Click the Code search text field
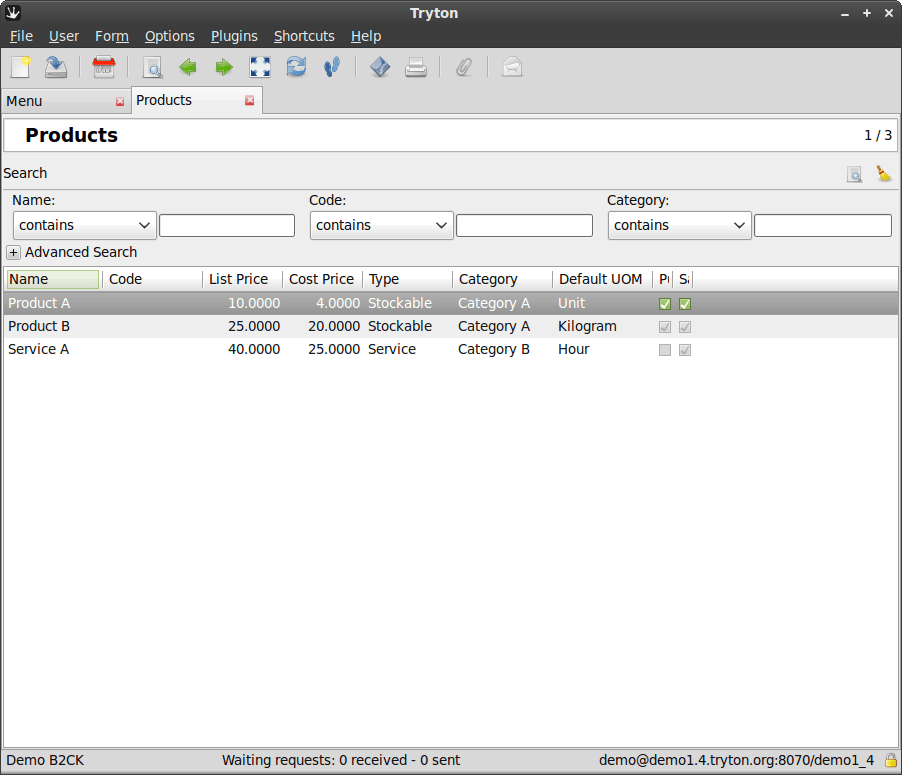 coord(524,226)
